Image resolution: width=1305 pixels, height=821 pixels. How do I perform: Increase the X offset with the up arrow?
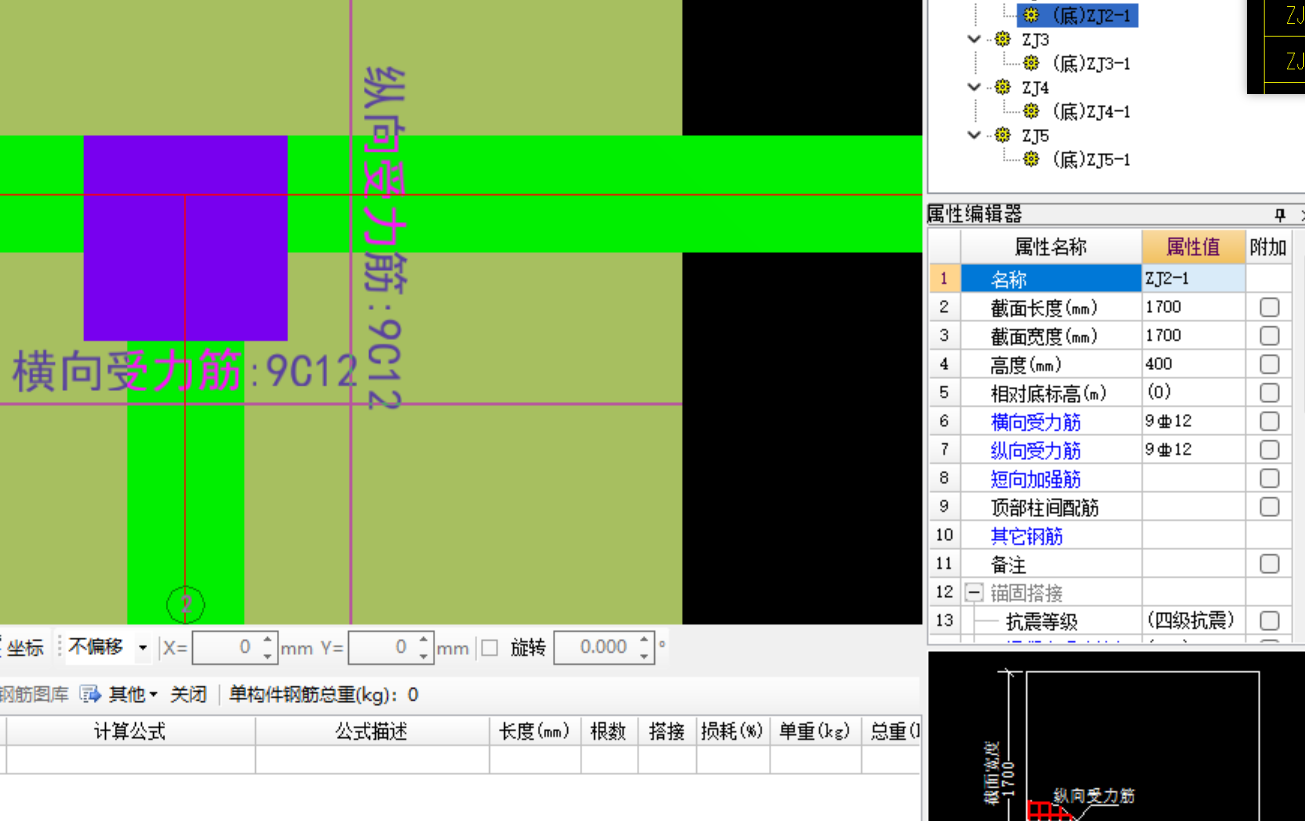coord(267,641)
